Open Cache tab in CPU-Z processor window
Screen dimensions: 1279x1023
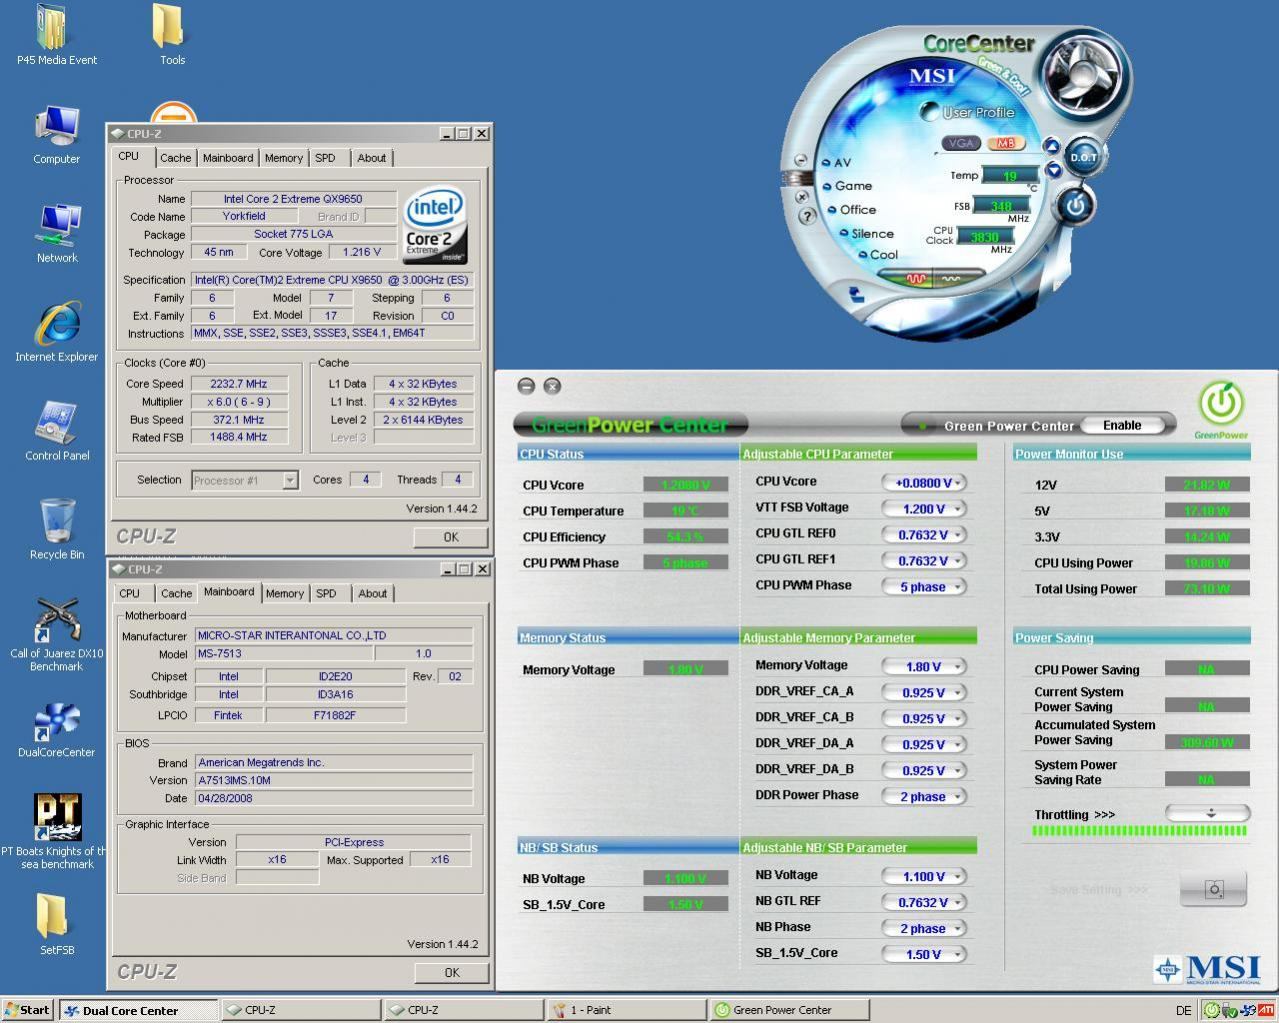[x=175, y=158]
